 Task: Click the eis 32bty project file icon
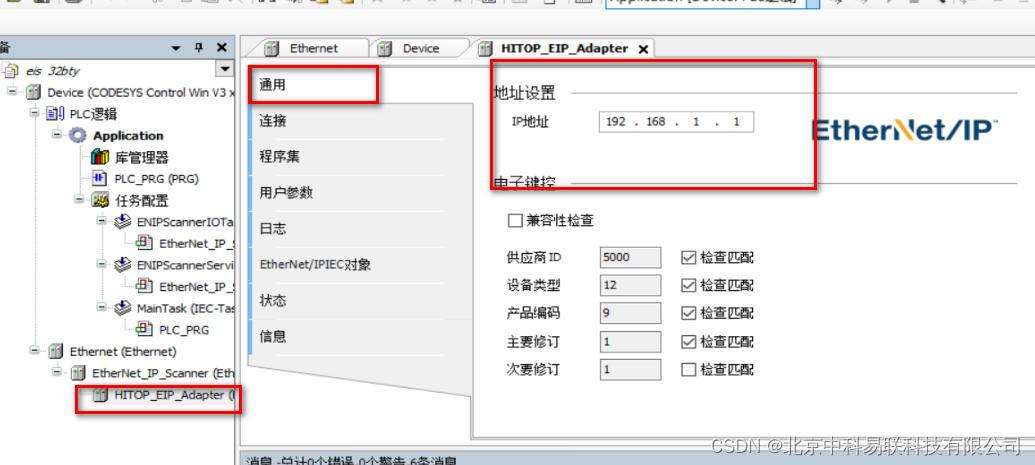pyautogui.click(x=10, y=71)
